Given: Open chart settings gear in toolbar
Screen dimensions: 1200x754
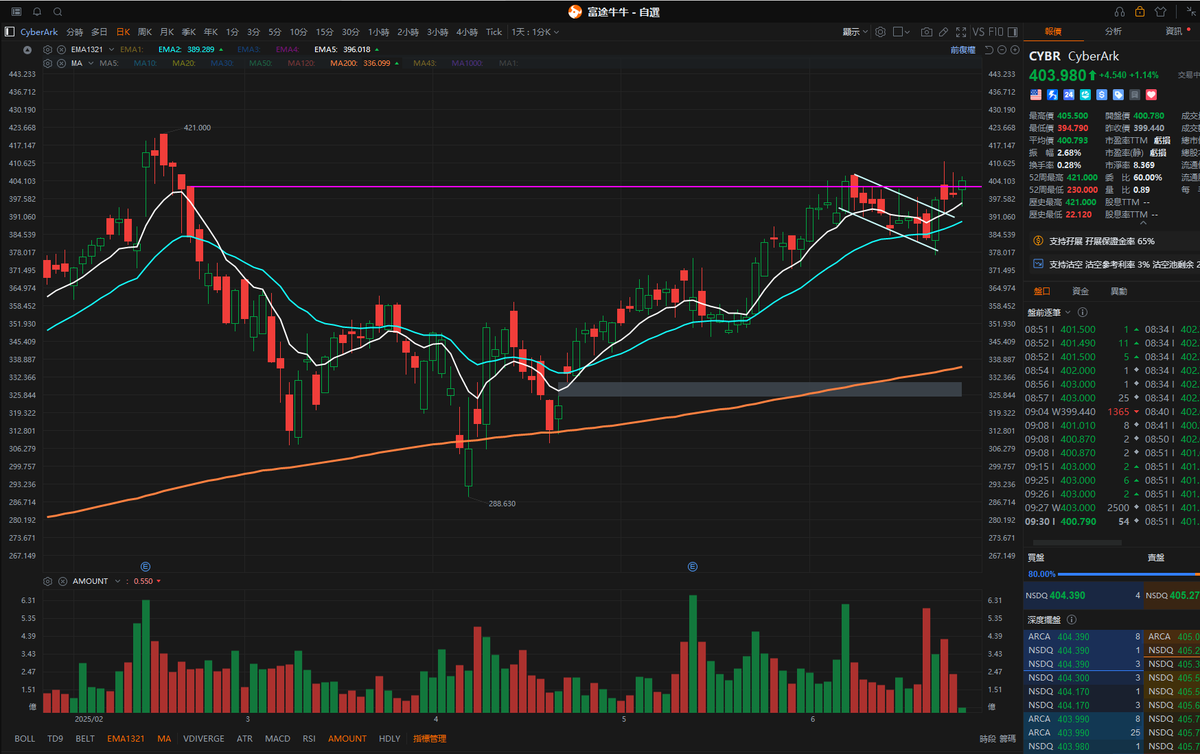Looking at the screenshot, I should pyautogui.click(x=880, y=32).
